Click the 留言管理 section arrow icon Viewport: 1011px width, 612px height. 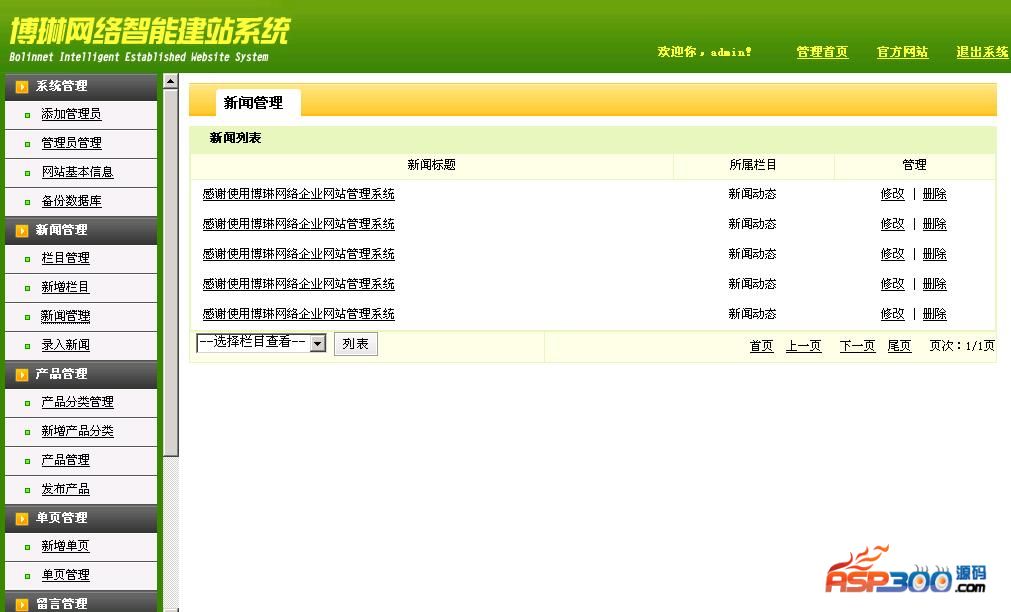click(x=22, y=604)
